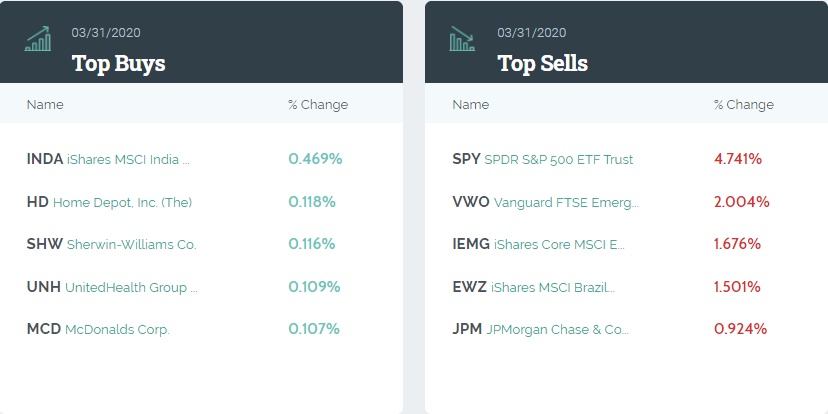Select the SHW Sherwin-Williams Co. entry
The image size is (828, 414).
coord(111,244)
